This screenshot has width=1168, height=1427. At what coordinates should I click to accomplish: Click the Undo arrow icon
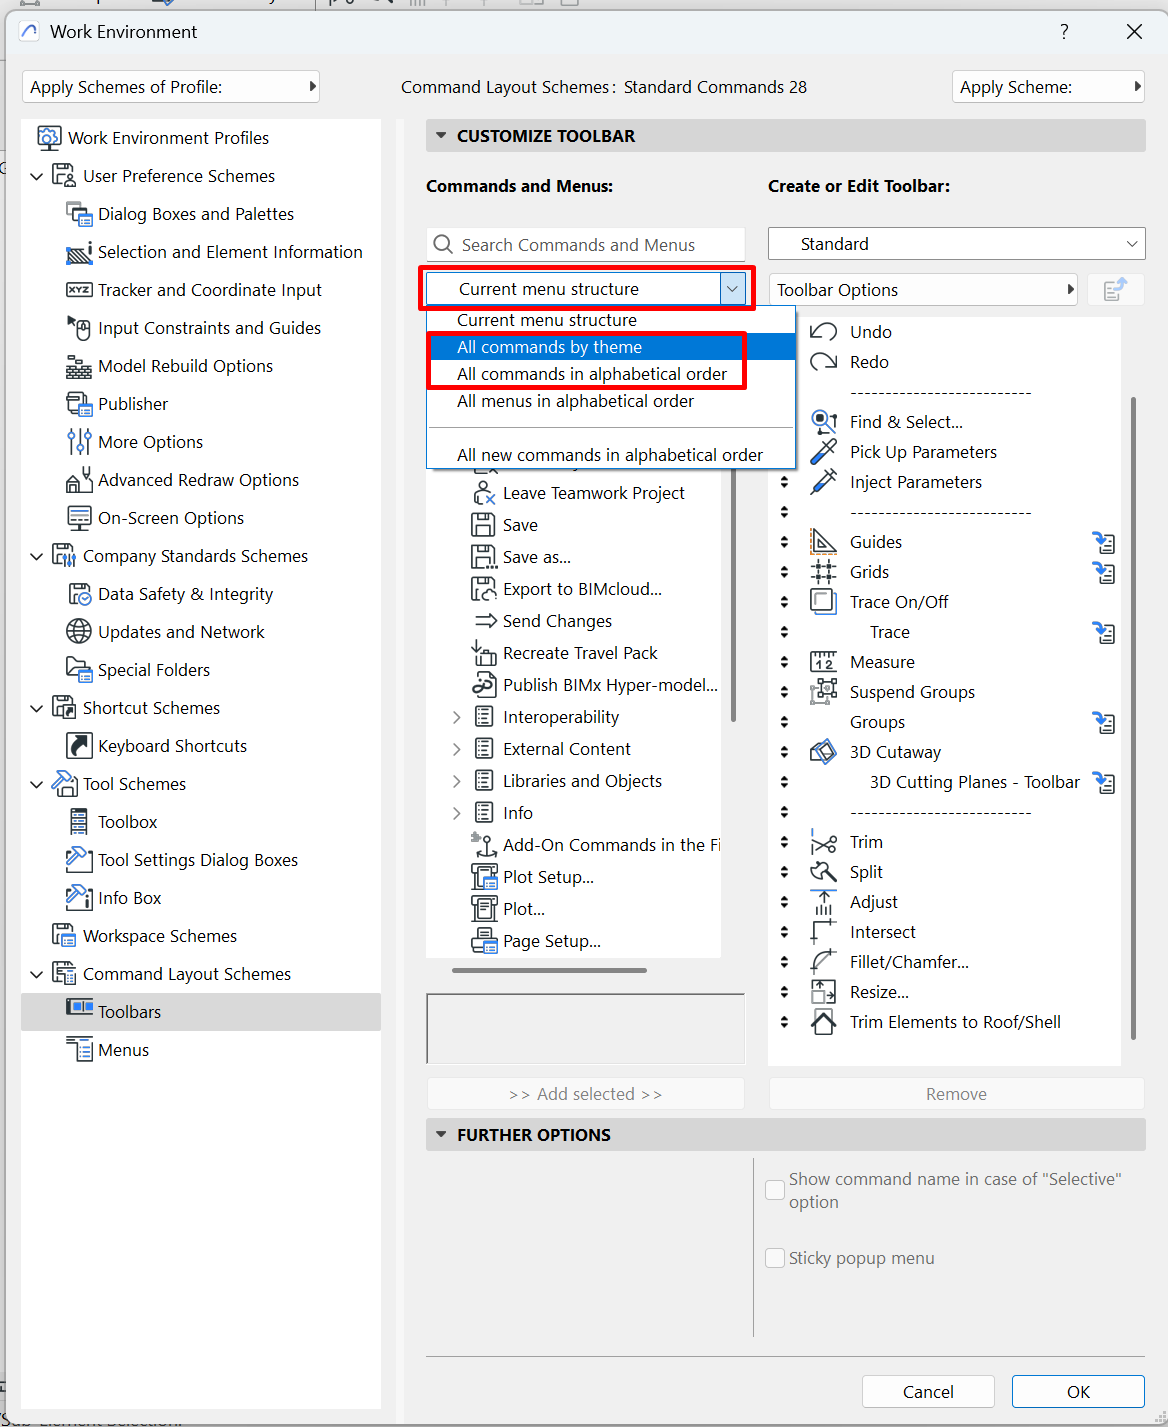pyautogui.click(x=823, y=332)
